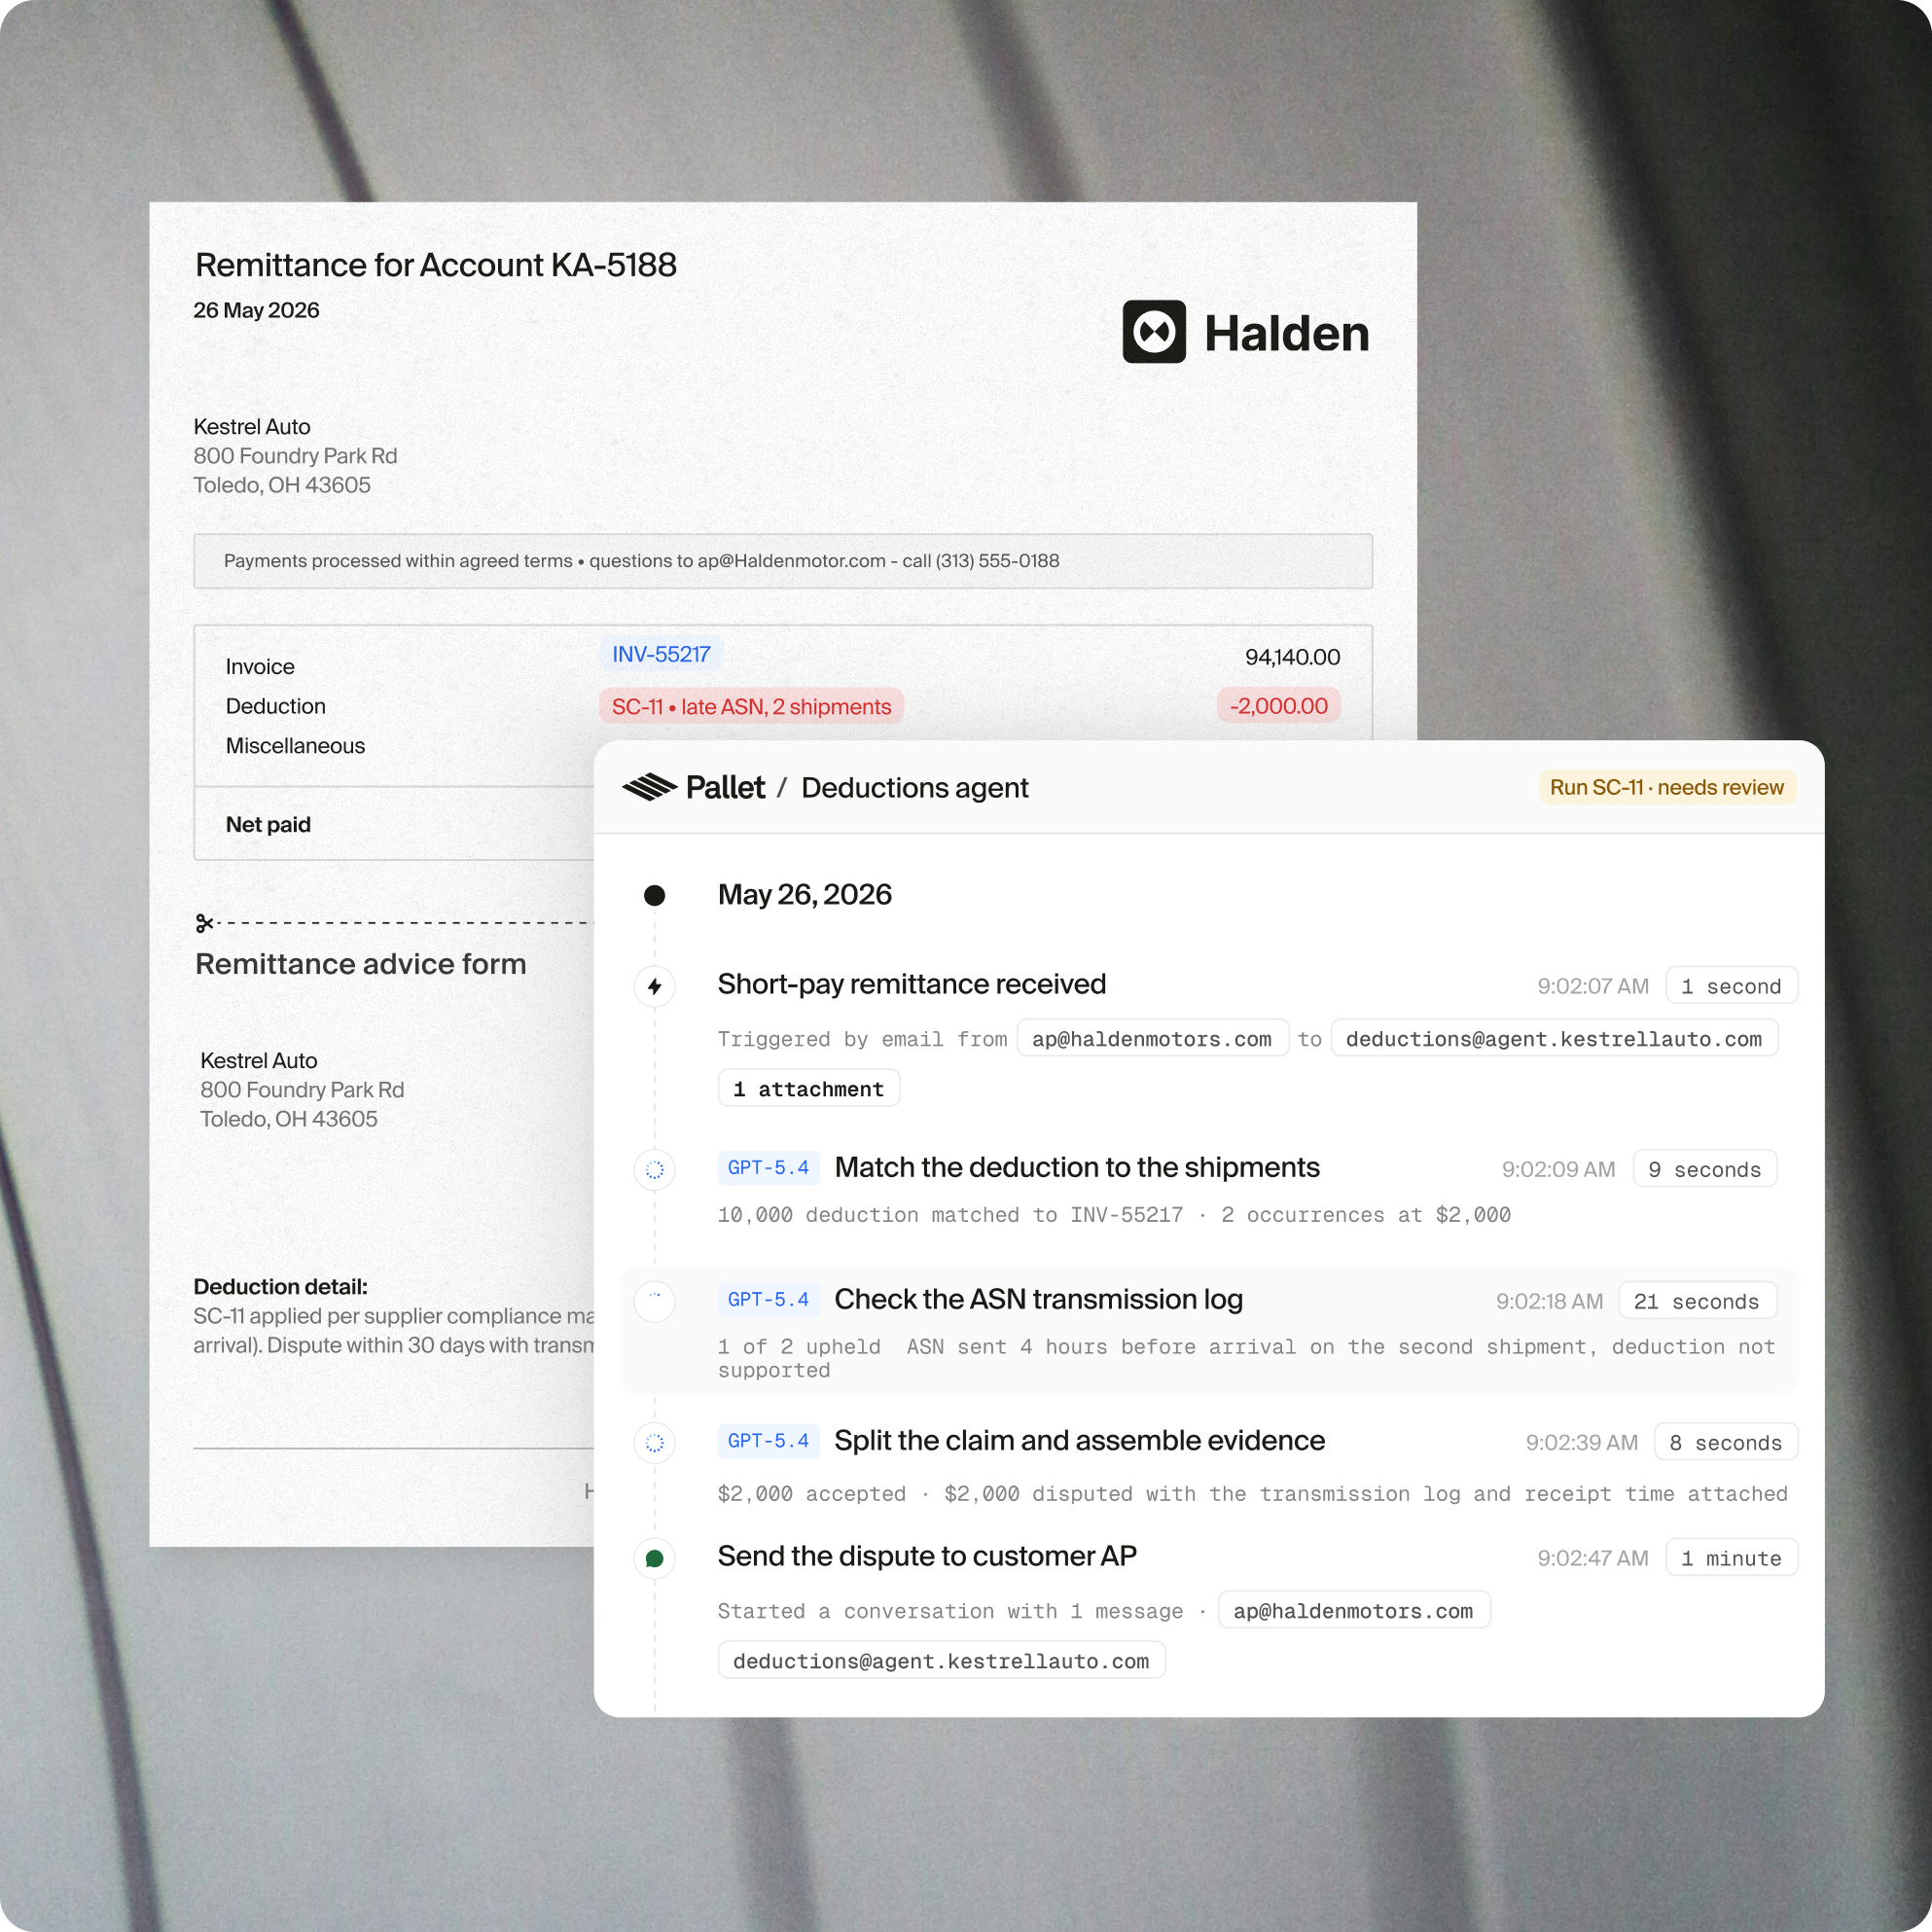Image resolution: width=1932 pixels, height=1932 pixels.
Task: Click the Halden company wordmark
Action: (1287, 333)
